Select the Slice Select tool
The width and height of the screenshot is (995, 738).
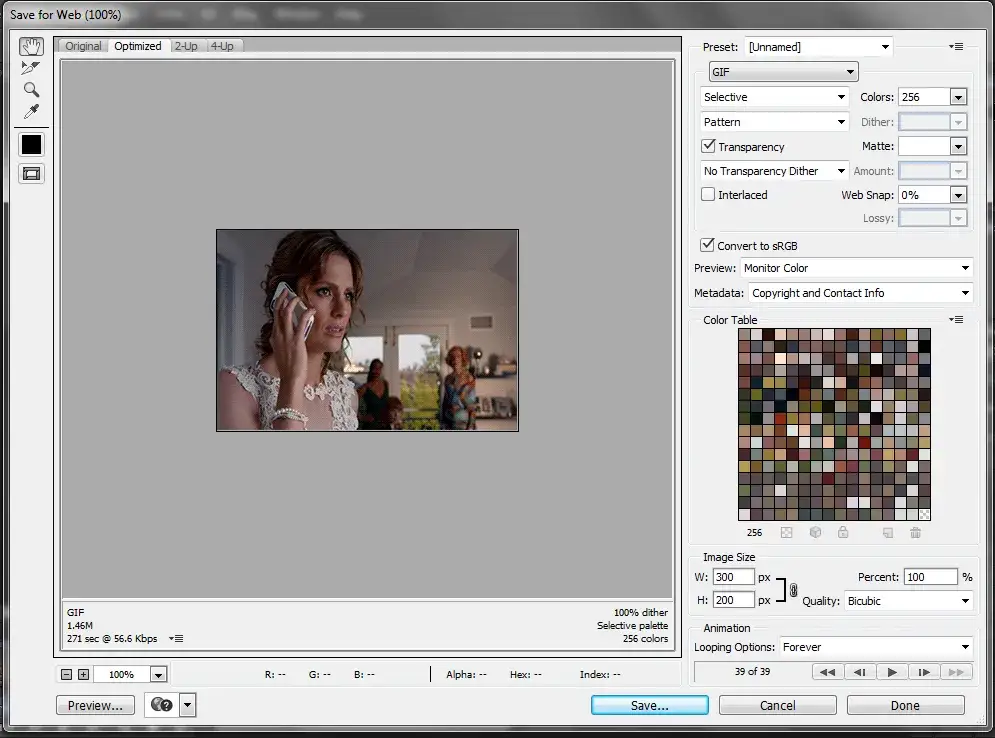click(31, 67)
